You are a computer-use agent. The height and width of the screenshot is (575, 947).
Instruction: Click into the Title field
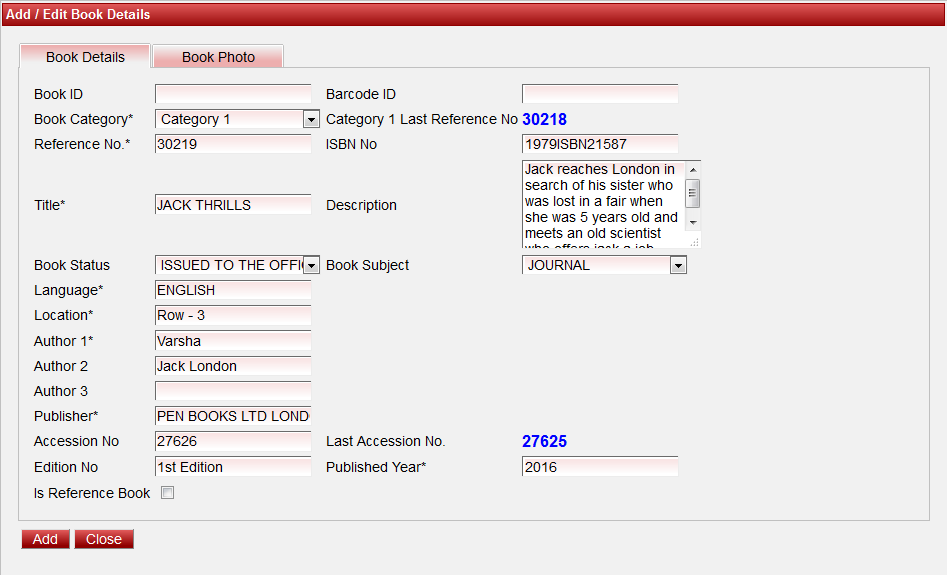pos(233,205)
